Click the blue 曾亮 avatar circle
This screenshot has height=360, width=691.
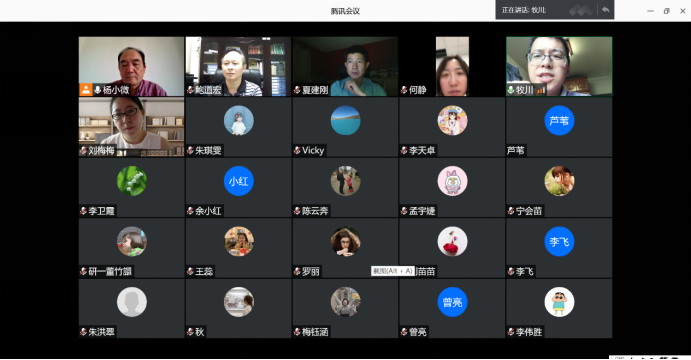click(452, 302)
